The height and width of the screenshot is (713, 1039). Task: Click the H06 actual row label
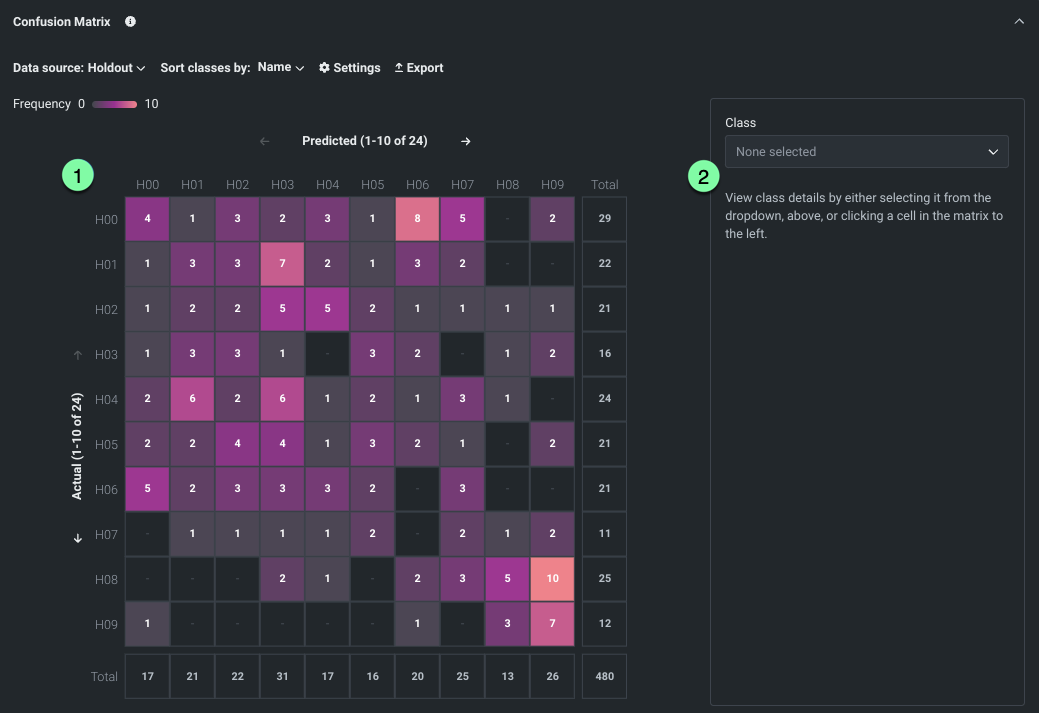pyautogui.click(x=106, y=490)
